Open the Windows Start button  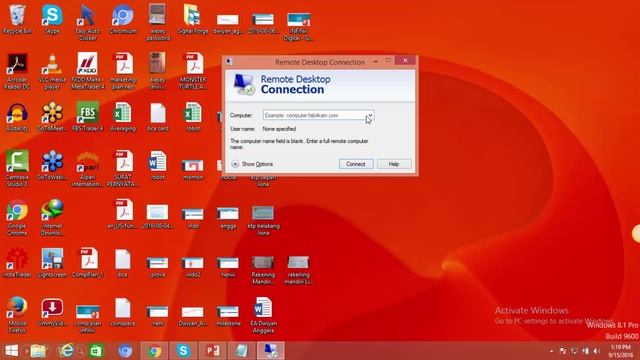11,351
